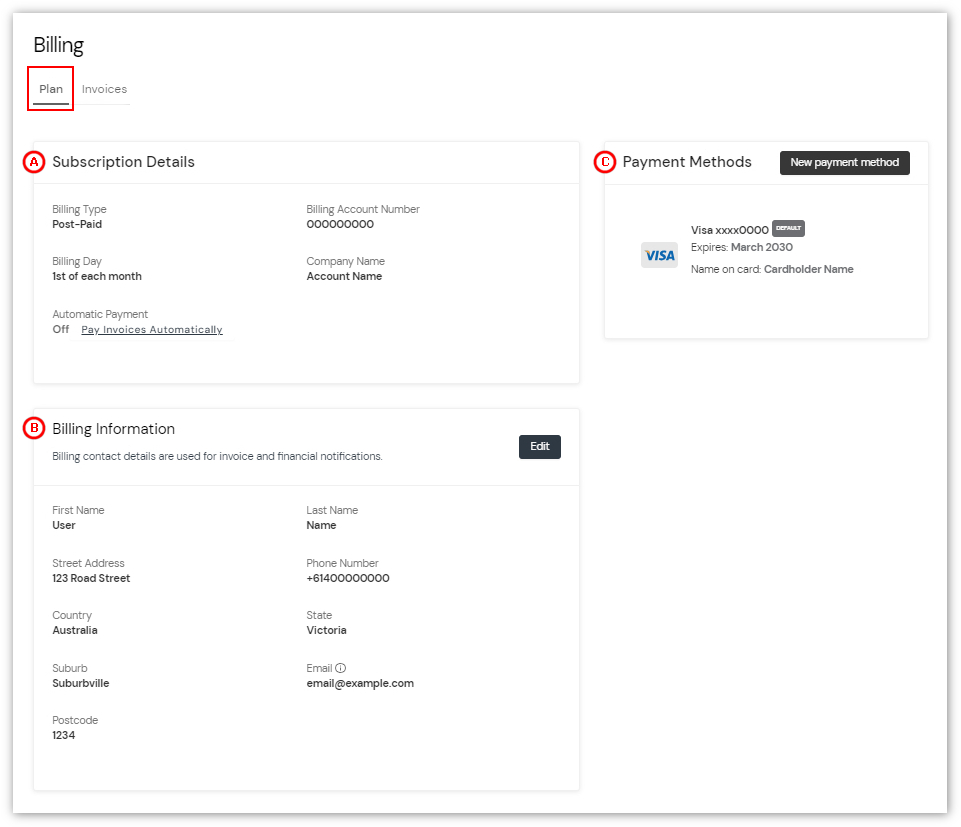Image resolution: width=961 pixels, height=827 pixels.
Task: Click the Payment Methods heading
Action: click(687, 162)
